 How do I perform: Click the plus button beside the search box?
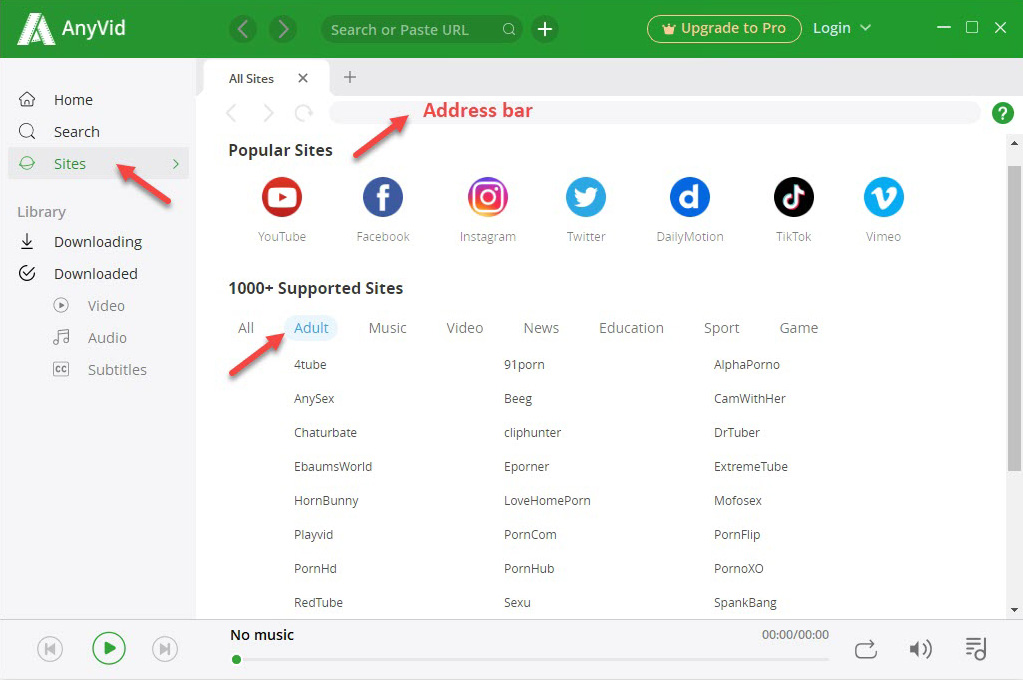click(x=545, y=29)
